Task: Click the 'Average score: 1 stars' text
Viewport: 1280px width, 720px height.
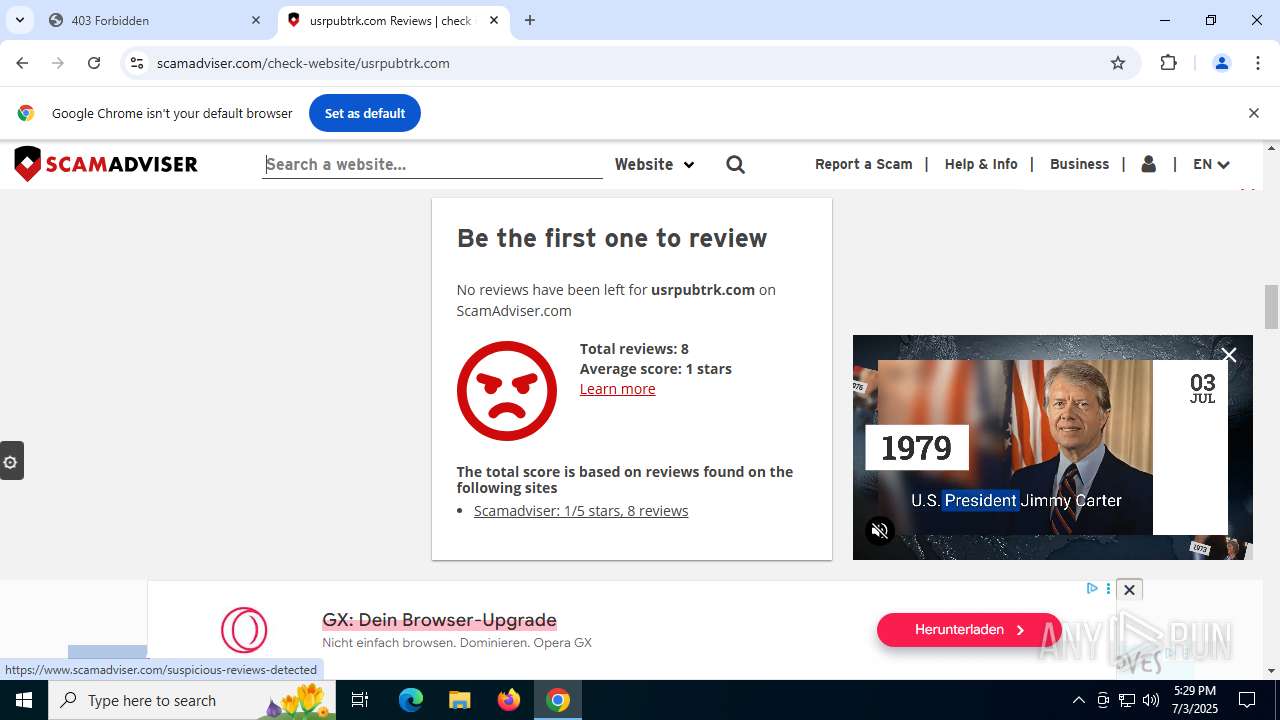Action: pyautogui.click(x=656, y=369)
